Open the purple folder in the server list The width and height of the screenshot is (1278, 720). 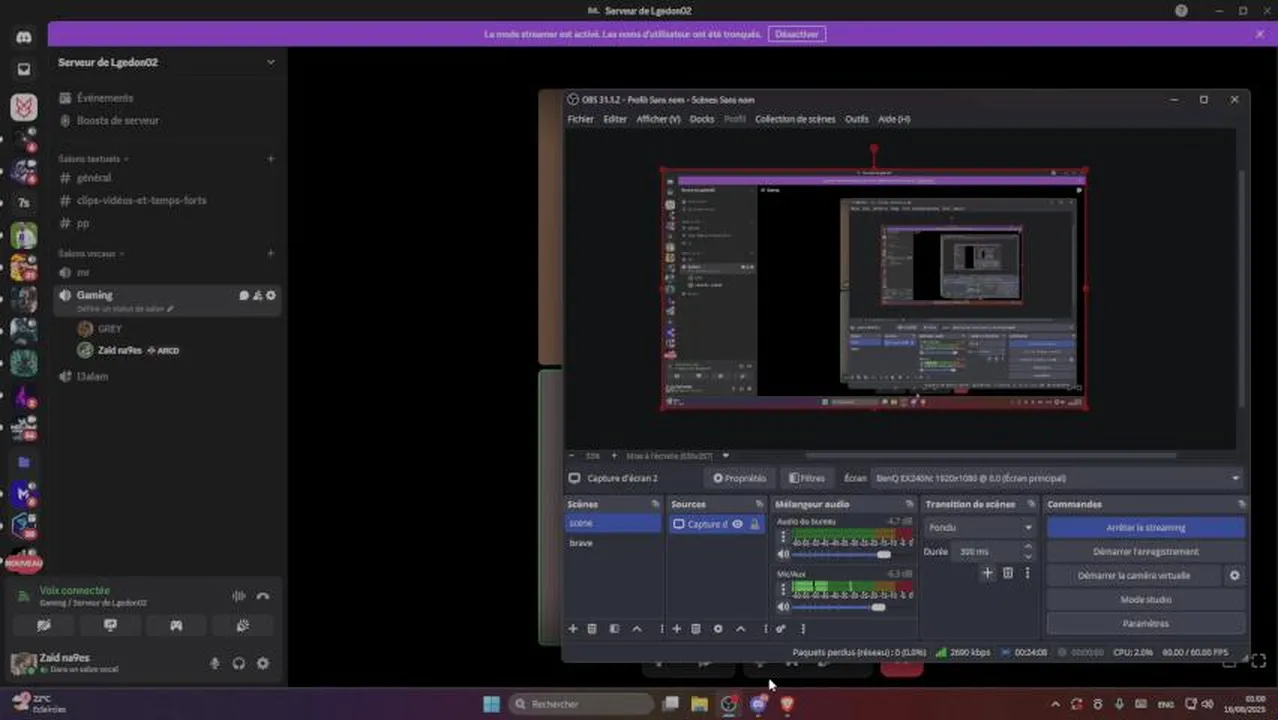[24, 462]
